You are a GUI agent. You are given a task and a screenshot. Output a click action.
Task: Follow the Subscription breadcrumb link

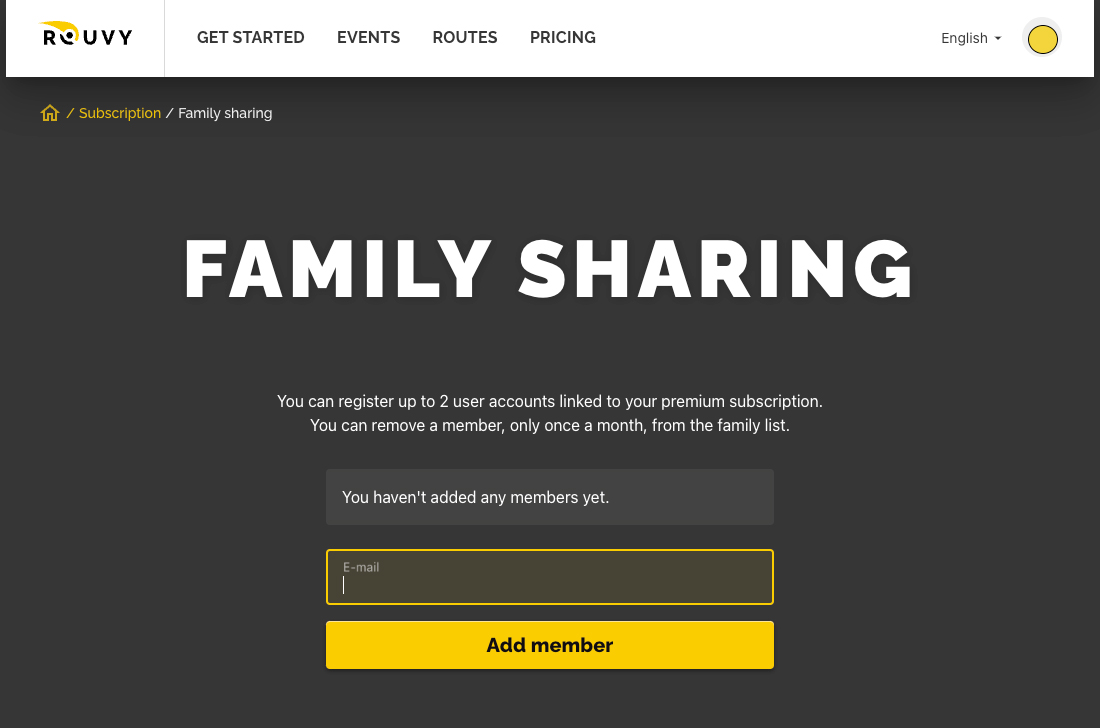click(120, 113)
